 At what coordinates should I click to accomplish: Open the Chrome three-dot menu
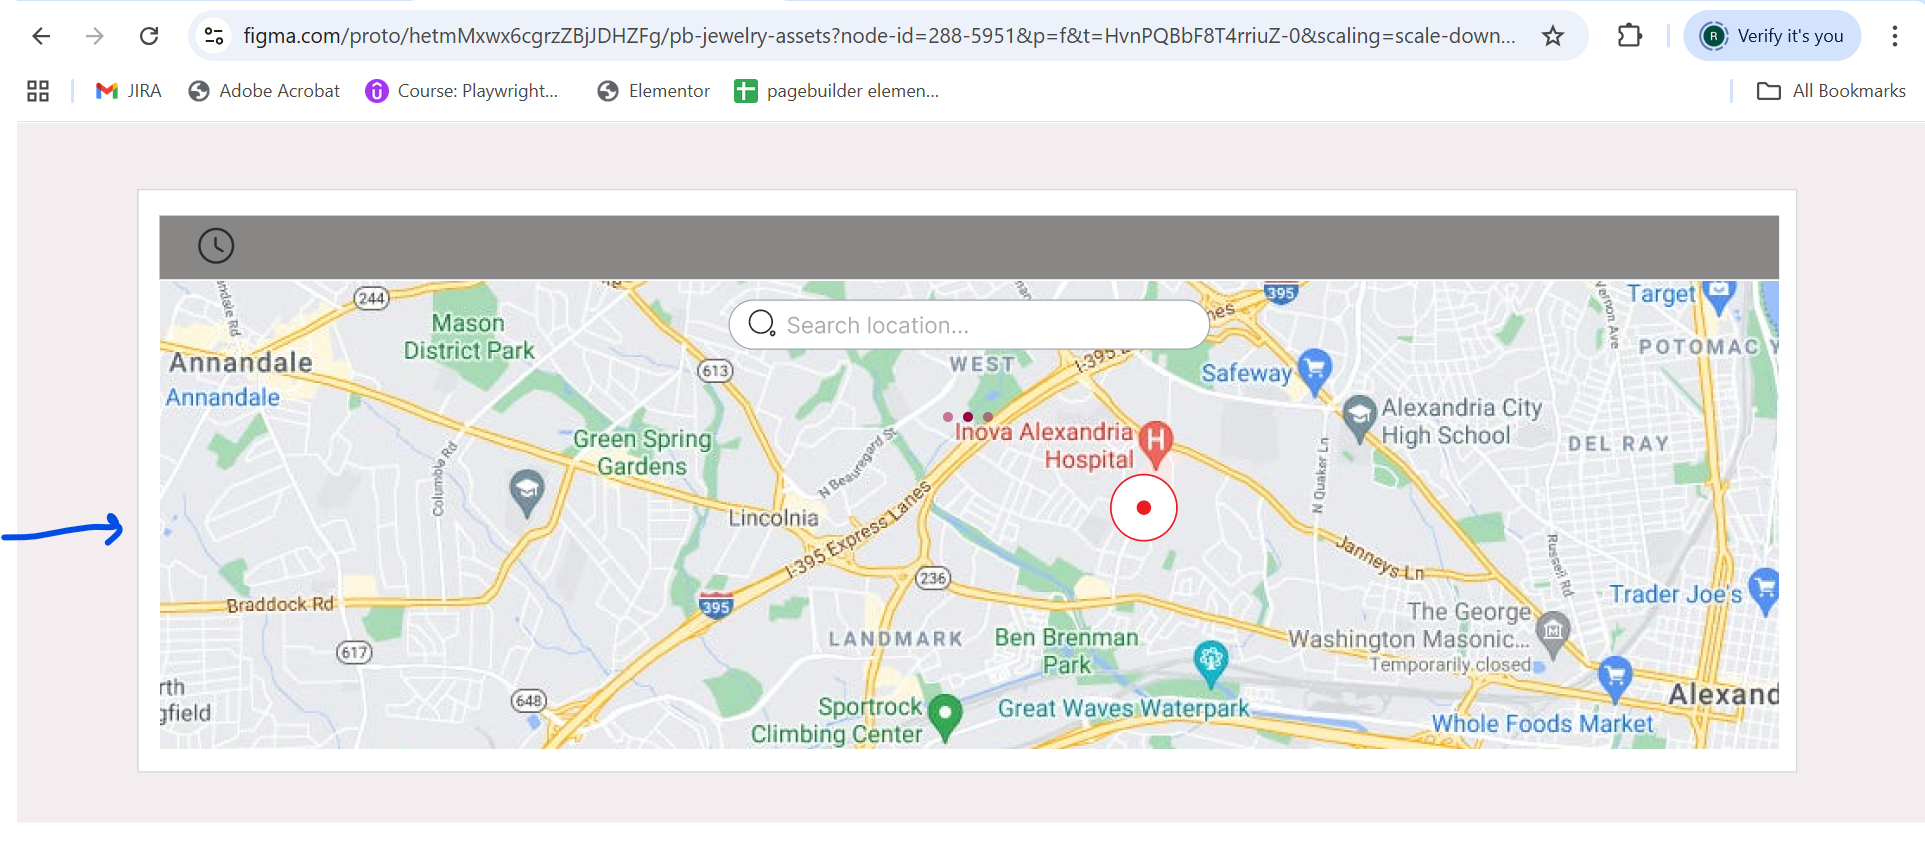pos(1894,36)
